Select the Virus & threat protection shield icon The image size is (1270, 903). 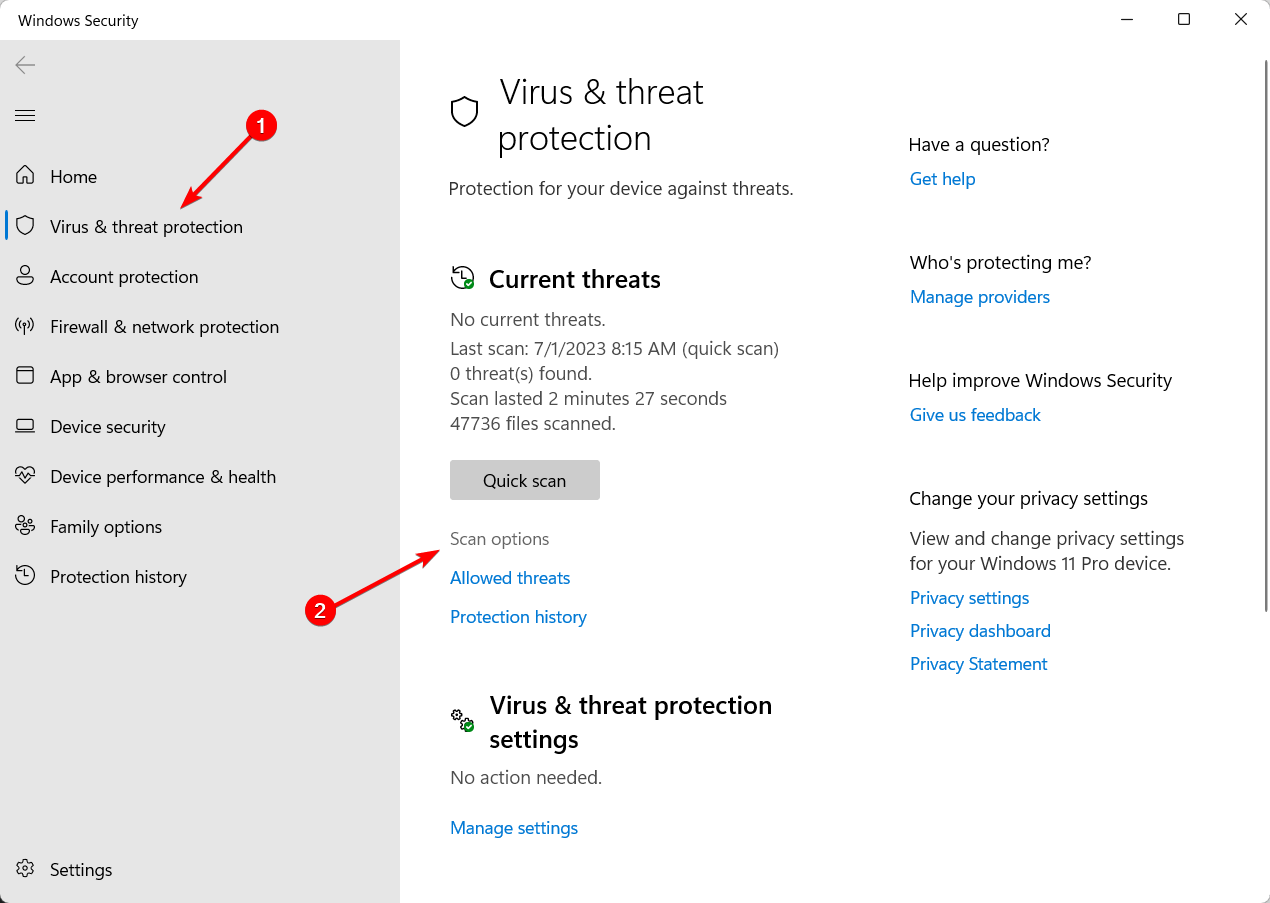(x=25, y=226)
